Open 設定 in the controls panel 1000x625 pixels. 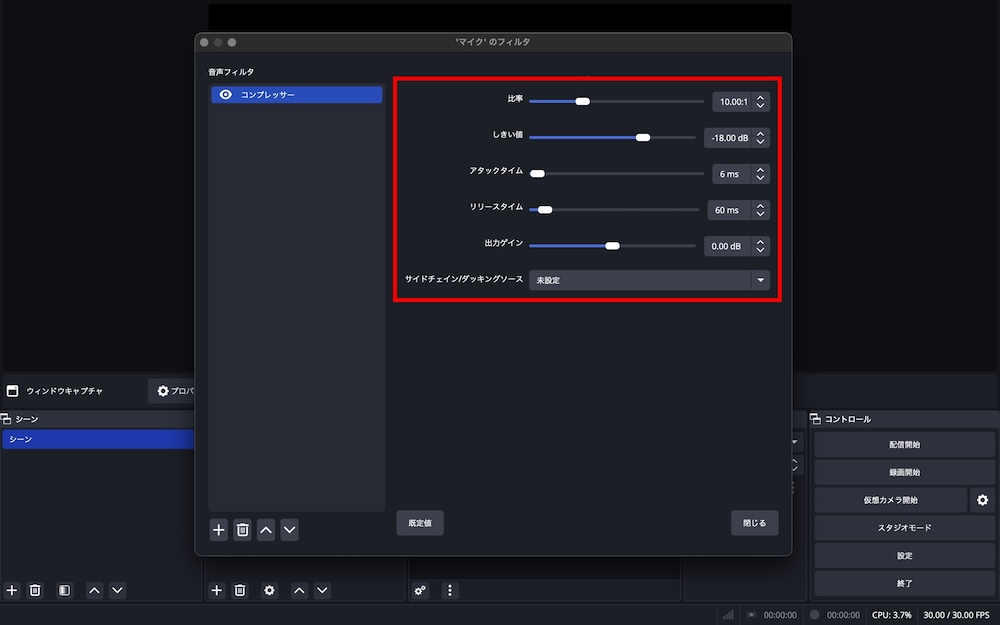(x=904, y=555)
